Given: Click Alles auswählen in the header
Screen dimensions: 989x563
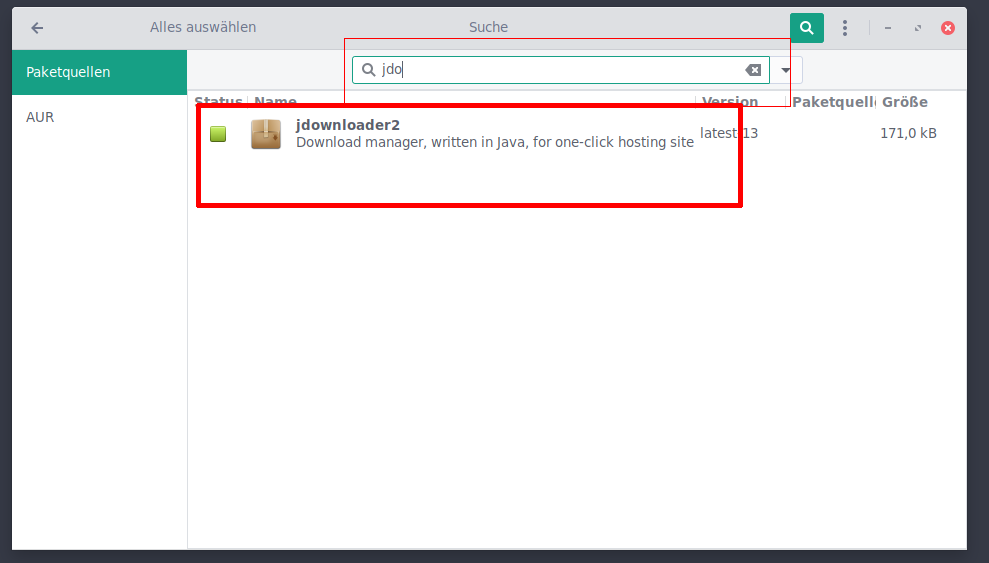Looking at the screenshot, I should pos(203,27).
